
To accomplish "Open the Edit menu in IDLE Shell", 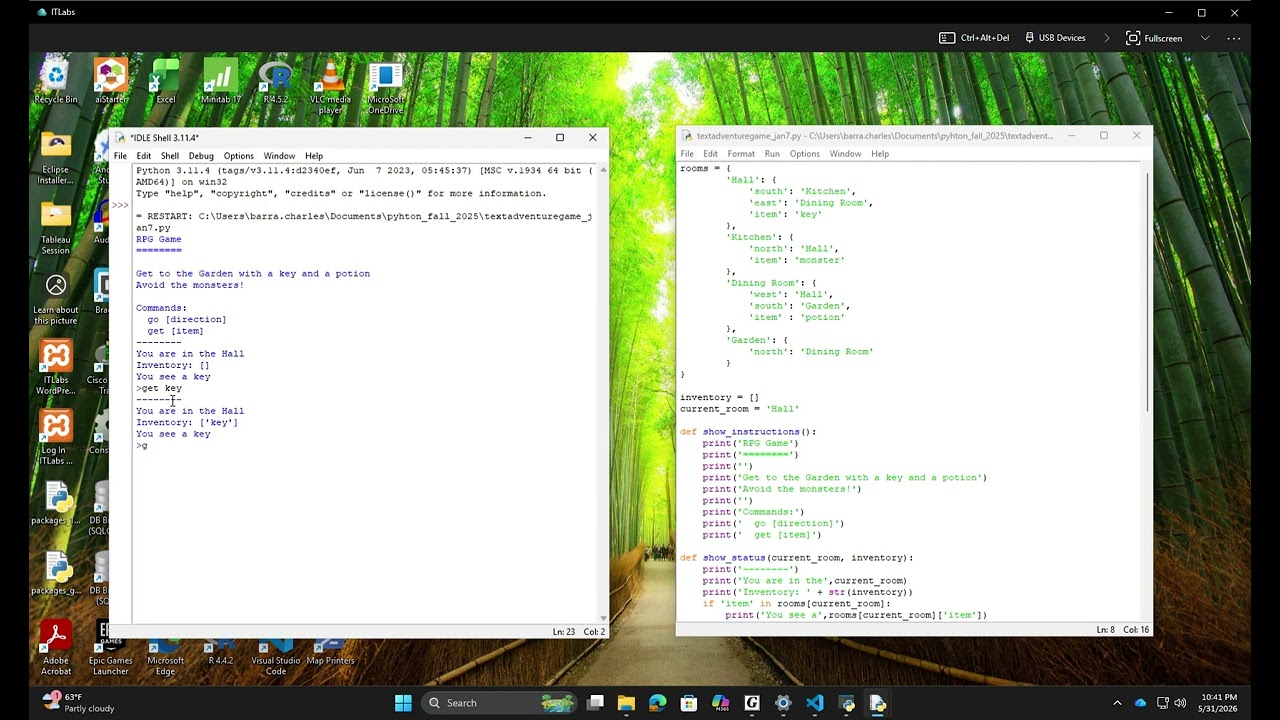I will click(x=144, y=156).
